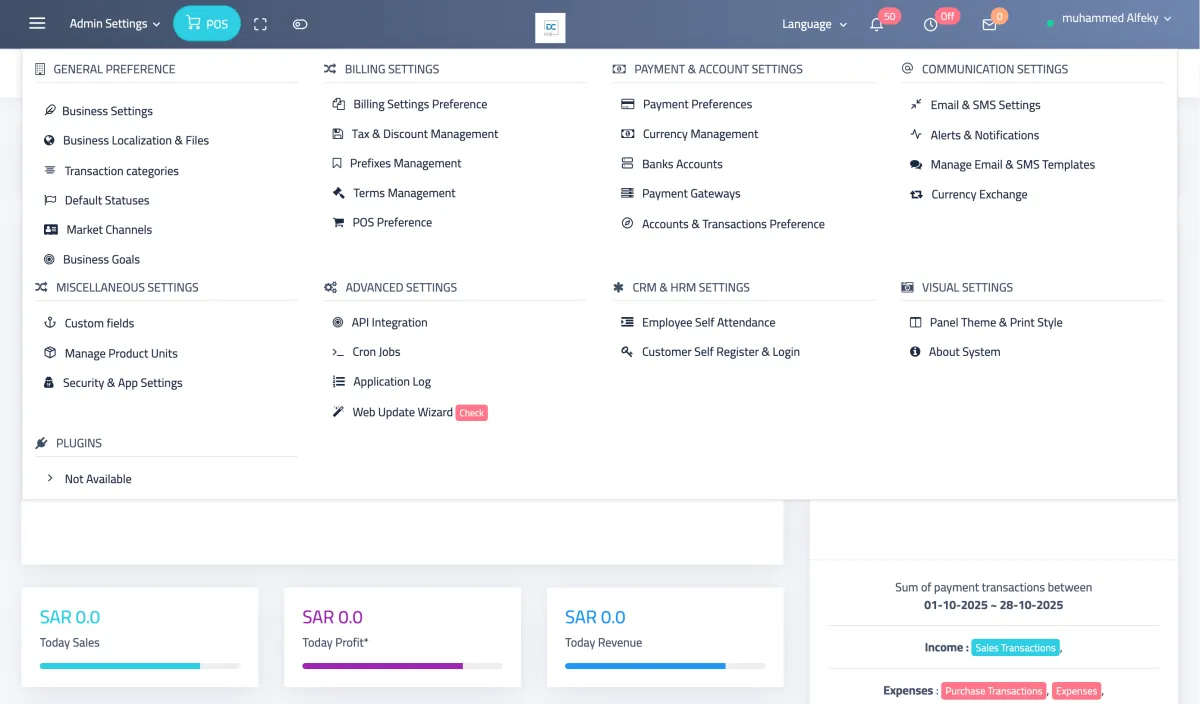This screenshot has height=704, width=1200.
Task: Click the company logo in header
Action: [x=550, y=27]
